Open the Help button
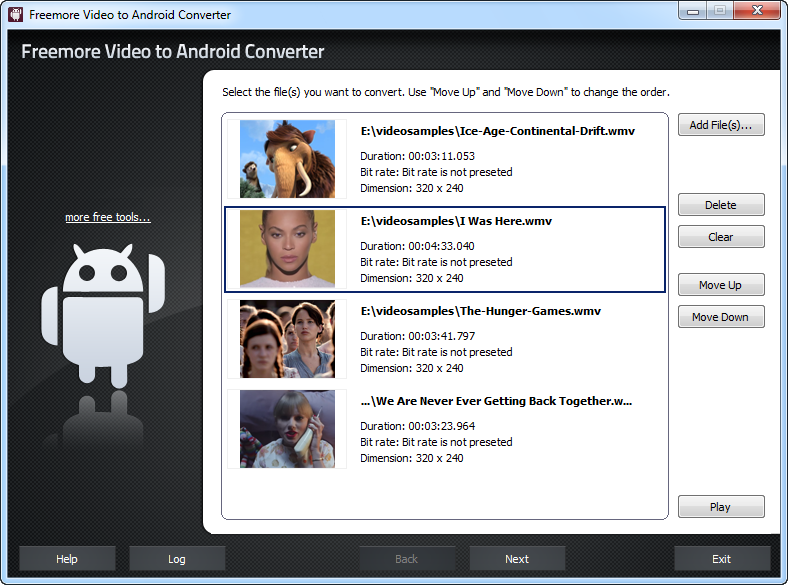Screen dimensions: 788x585 [x=67, y=559]
